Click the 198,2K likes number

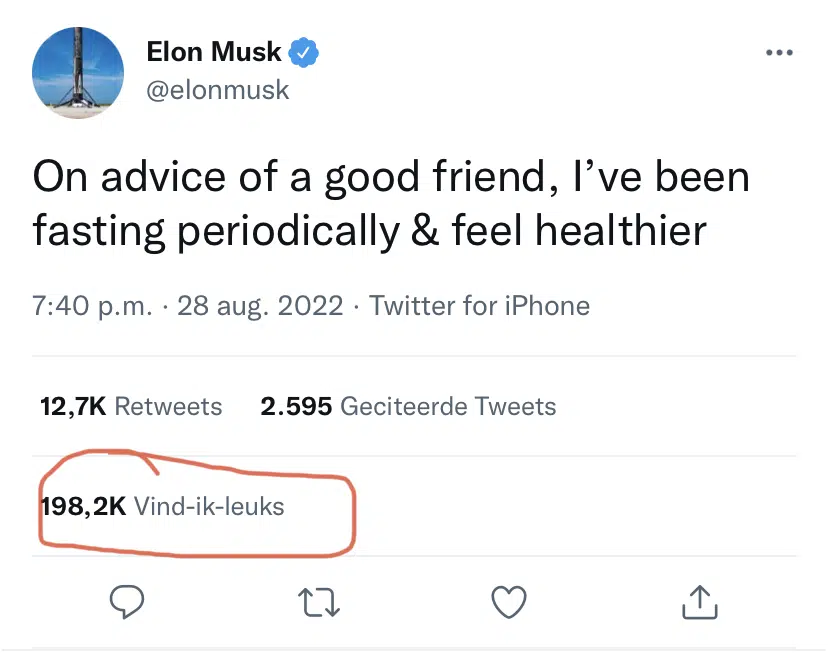[x=82, y=507]
